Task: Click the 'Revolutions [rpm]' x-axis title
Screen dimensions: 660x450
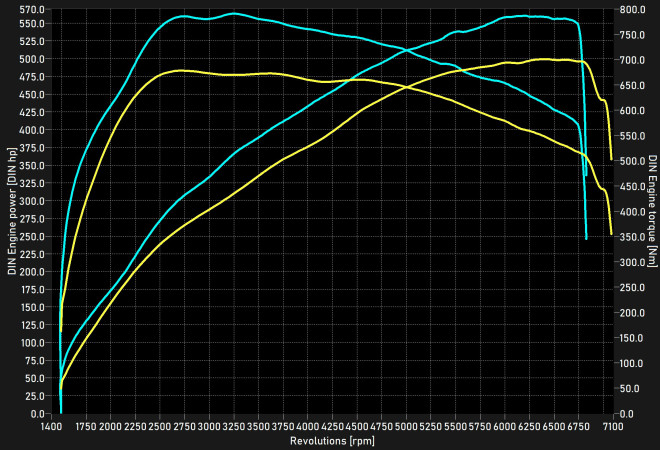Action: coord(331,440)
